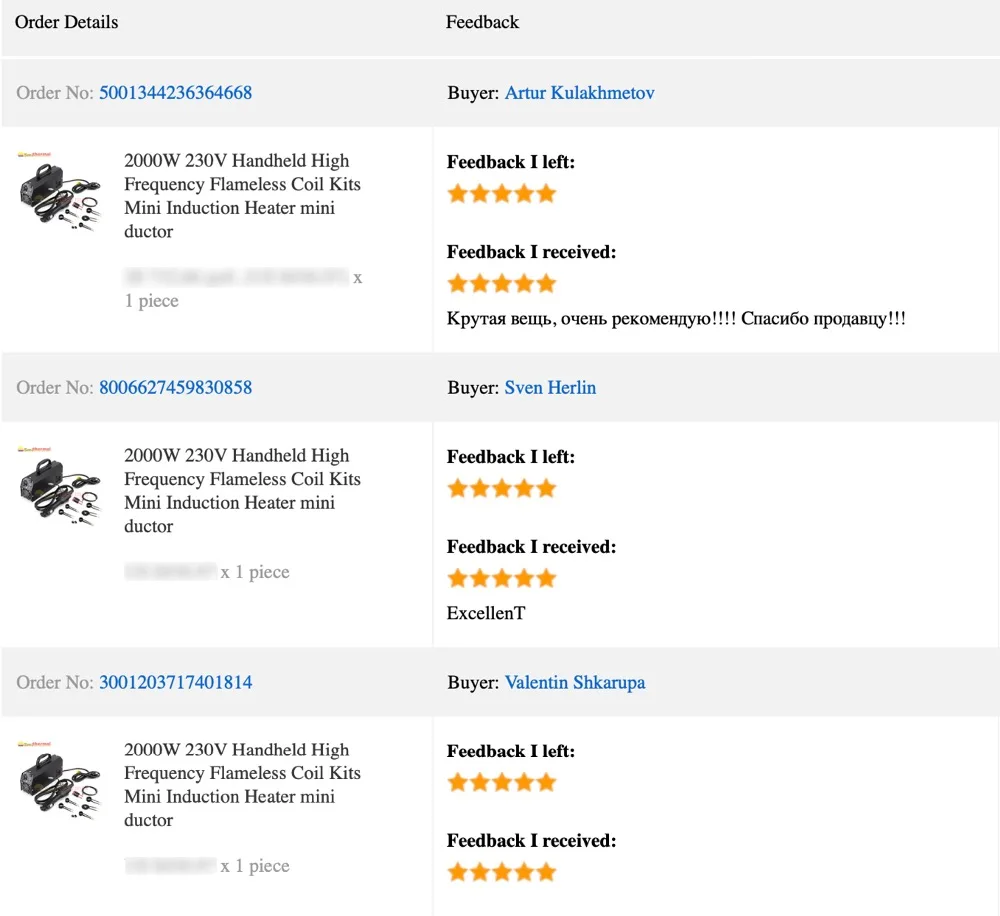Image resolution: width=1000 pixels, height=916 pixels.
Task: Click 'Feedback I left' stars for Sven Herlin
Action: click(501, 488)
